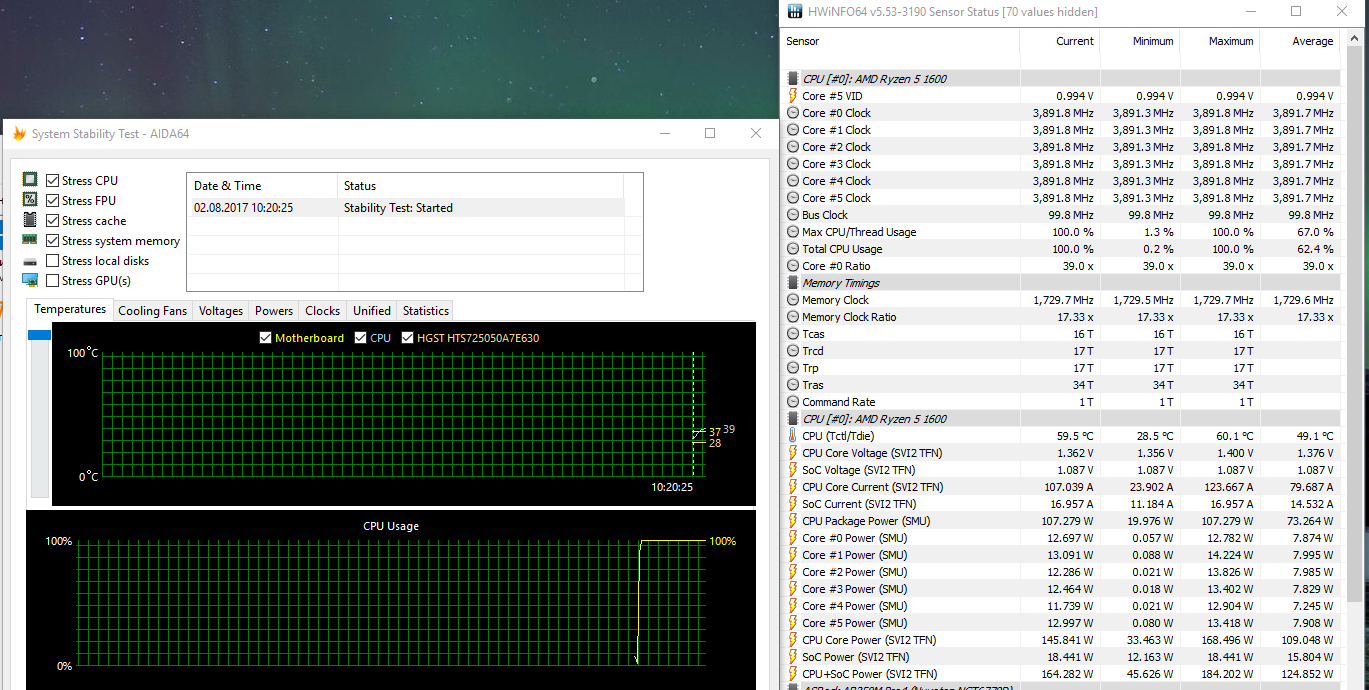Click the HWiNFO64 title bar icon
The width and height of the screenshot is (1369, 690).
[795, 11]
